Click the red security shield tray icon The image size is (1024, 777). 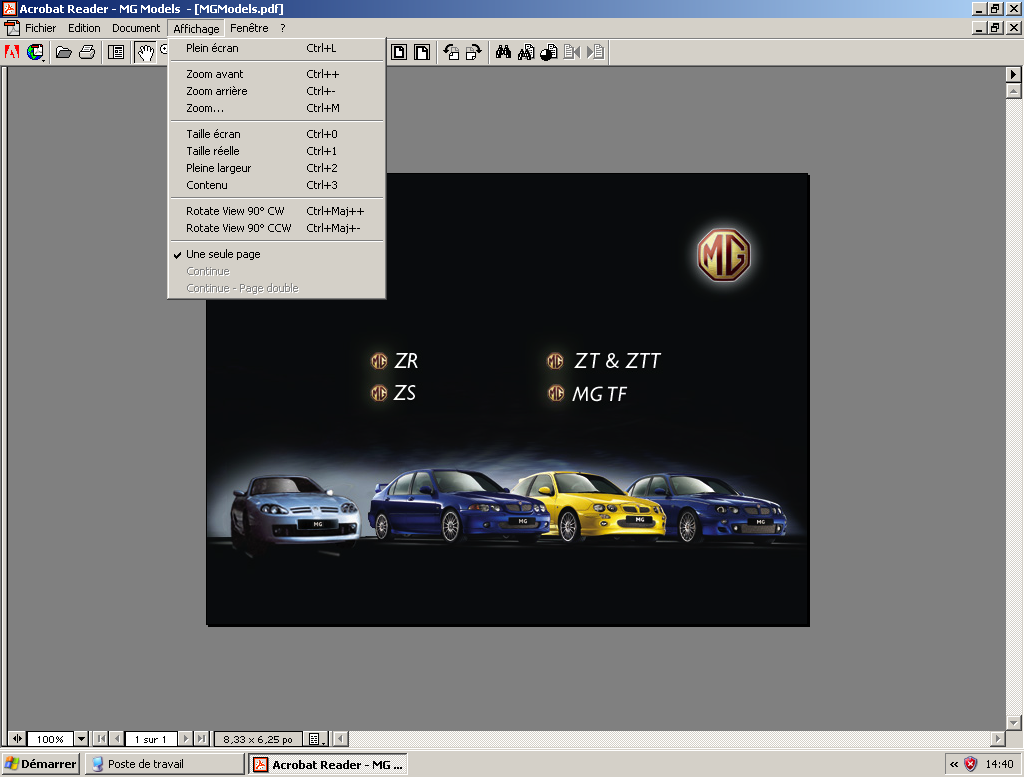click(970, 764)
